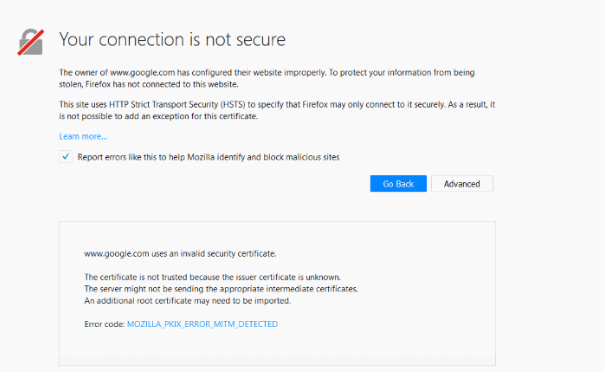Open the Advanced options button
Screen dimensions: 605x372
click(462, 184)
